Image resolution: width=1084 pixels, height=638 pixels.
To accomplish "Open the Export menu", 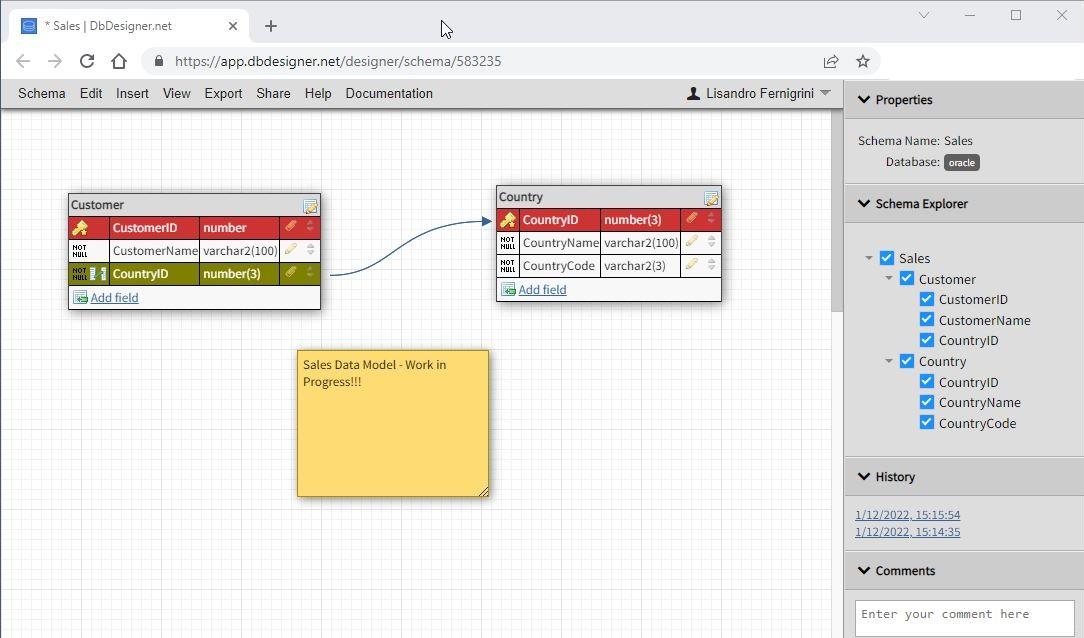I will [x=223, y=93].
